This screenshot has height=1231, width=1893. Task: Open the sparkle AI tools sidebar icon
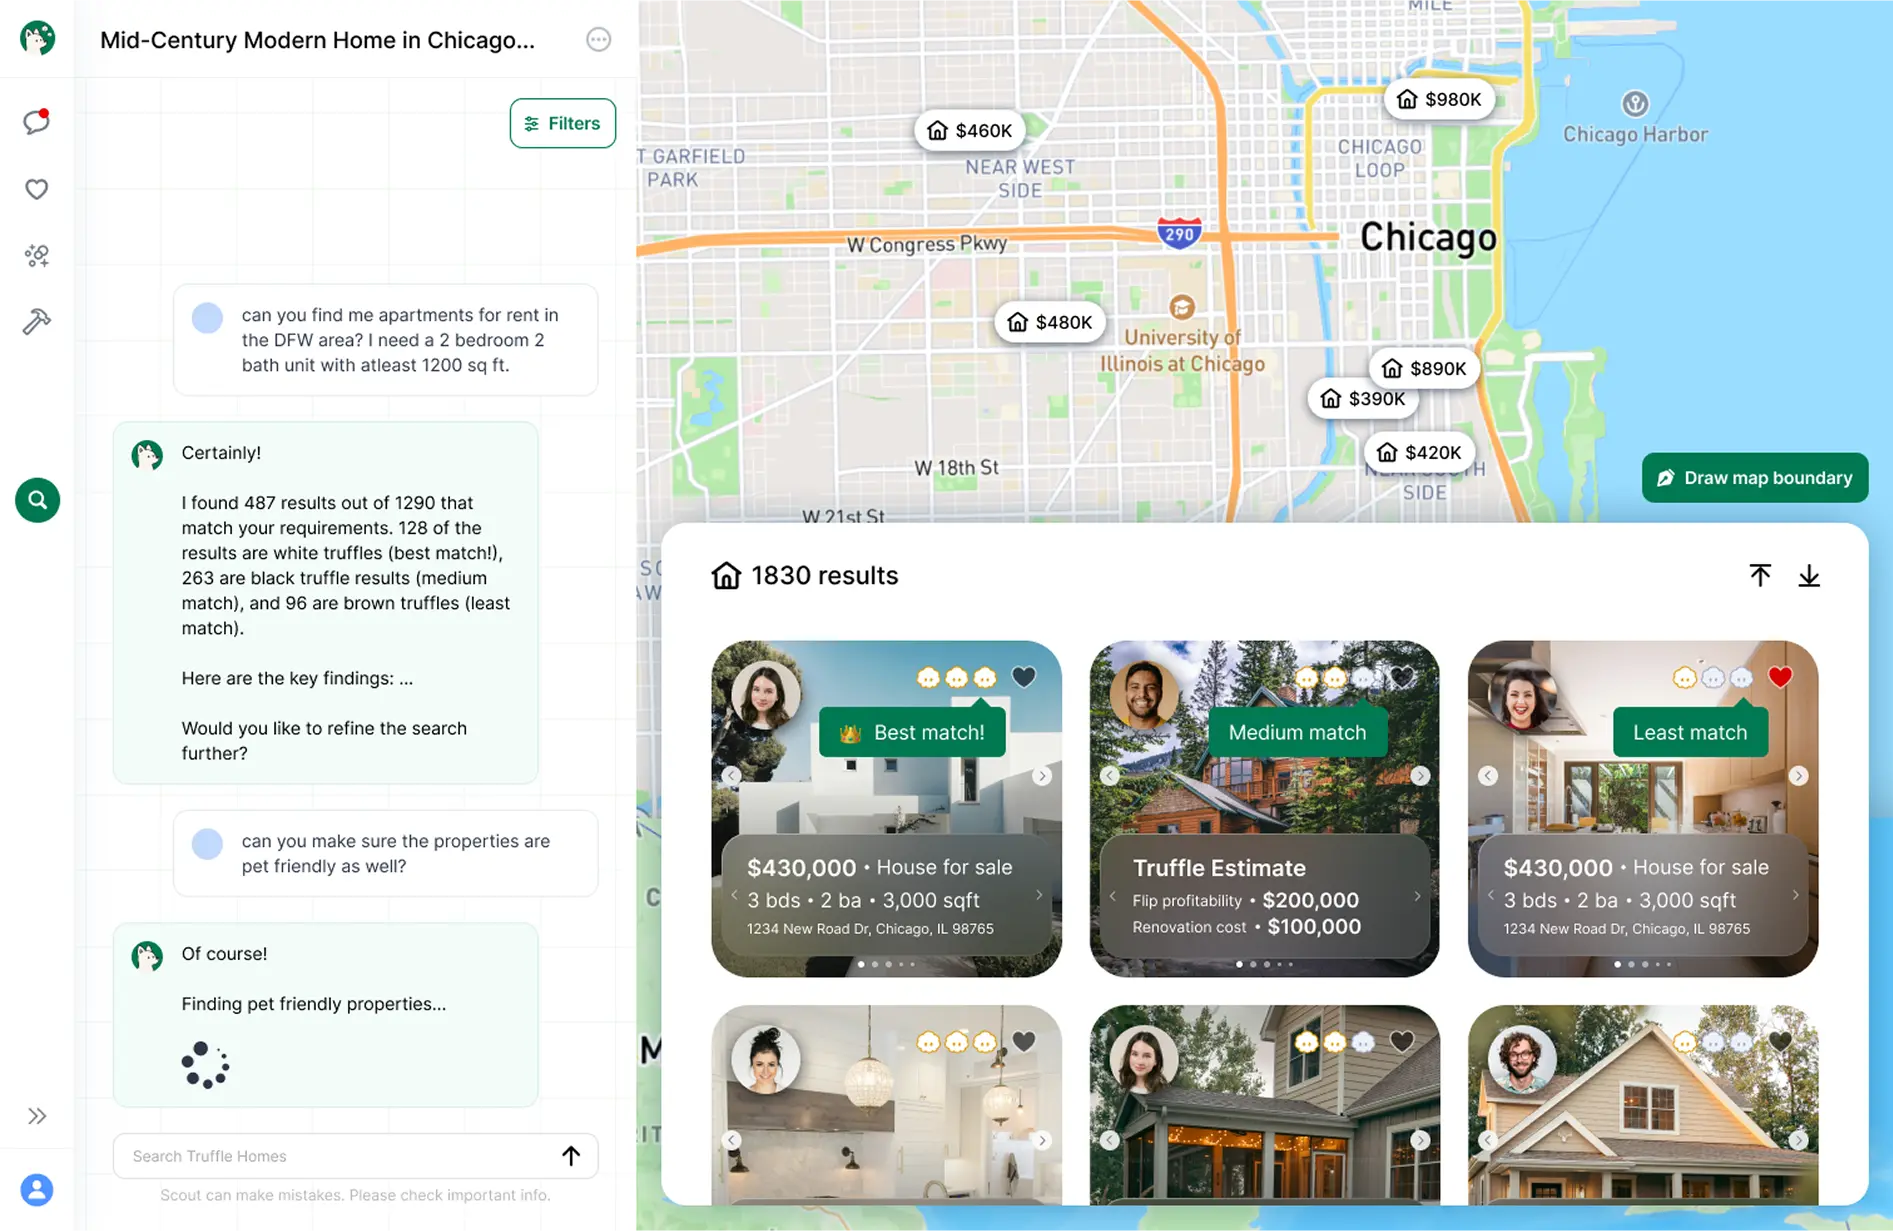[37, 256]
